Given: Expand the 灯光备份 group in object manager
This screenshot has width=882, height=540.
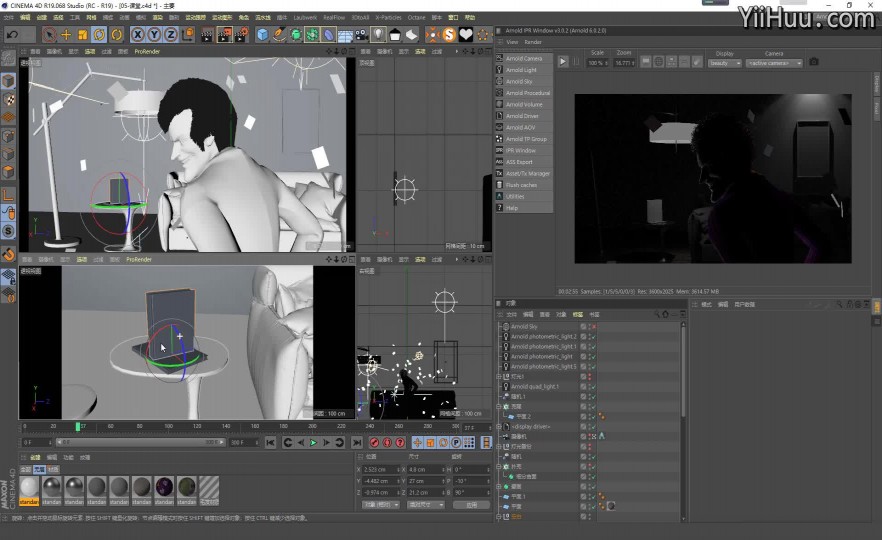Looking at the screenshot, I should (499, 447).
